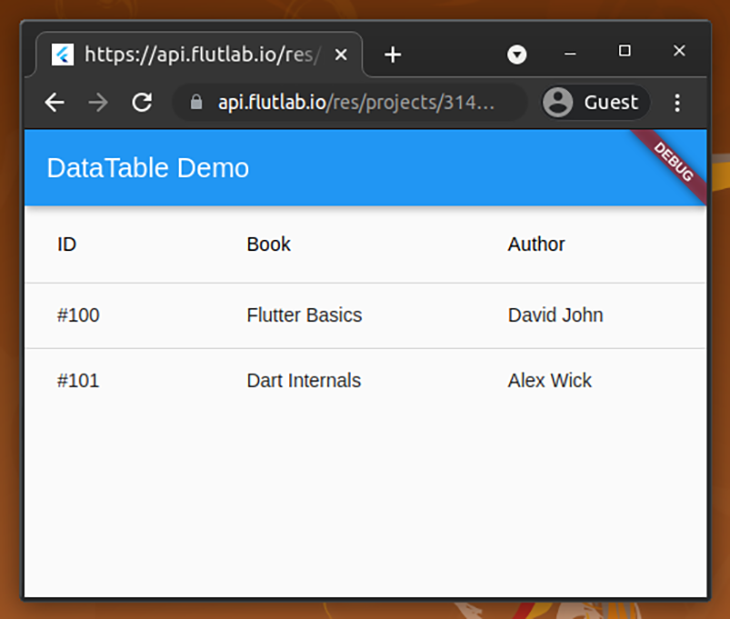
Task: Minimize the browser window
Action: pyautogui.click(x=570, y=54)
